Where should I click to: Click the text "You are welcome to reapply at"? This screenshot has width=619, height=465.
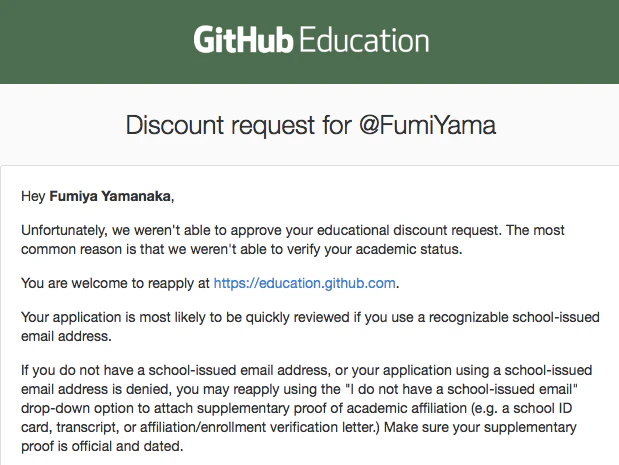(x=115, y=283)
